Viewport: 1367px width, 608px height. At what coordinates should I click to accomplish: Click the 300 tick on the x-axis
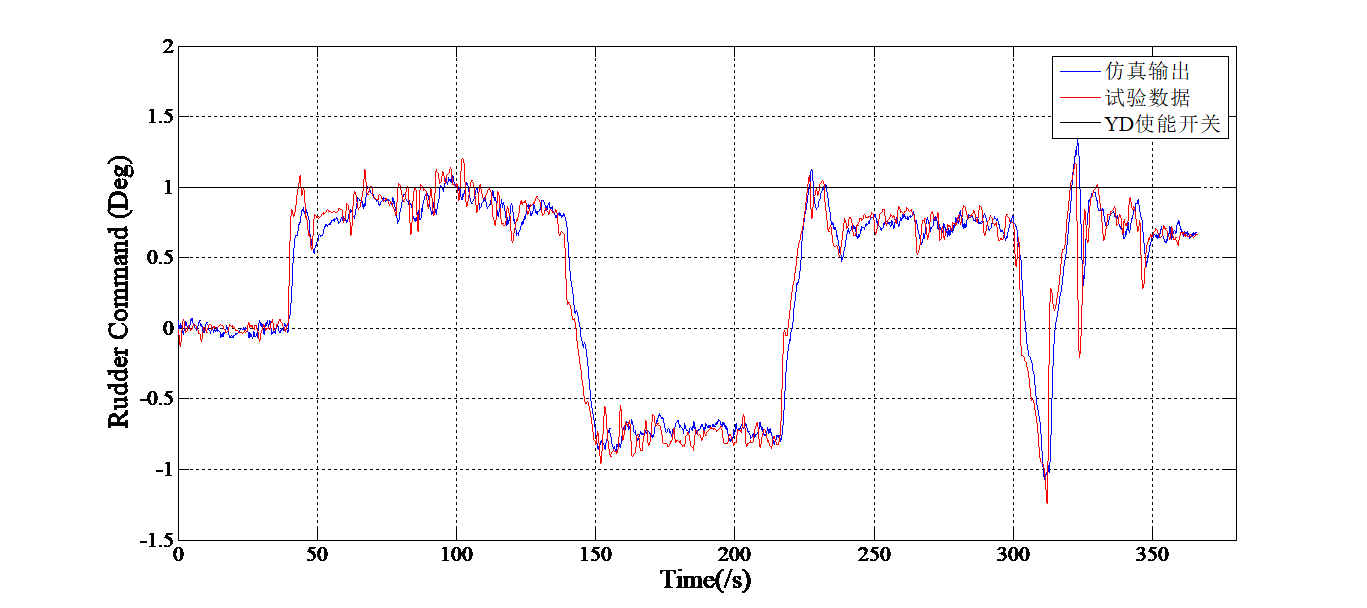pos(1013,553)
